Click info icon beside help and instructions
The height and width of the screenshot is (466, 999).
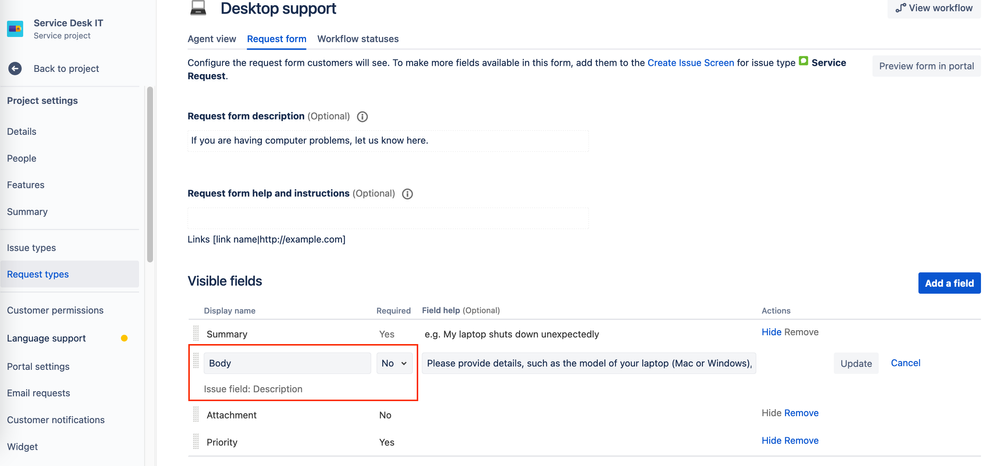coord(407,194)
